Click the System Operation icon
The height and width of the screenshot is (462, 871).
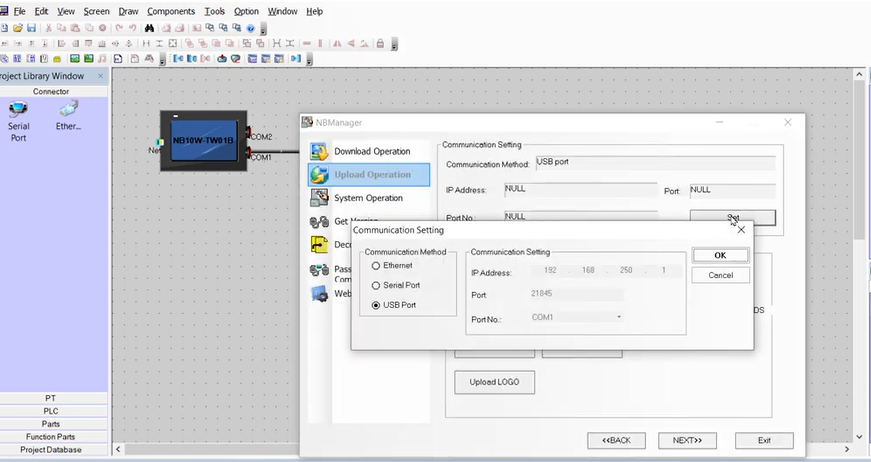[319, 198]
